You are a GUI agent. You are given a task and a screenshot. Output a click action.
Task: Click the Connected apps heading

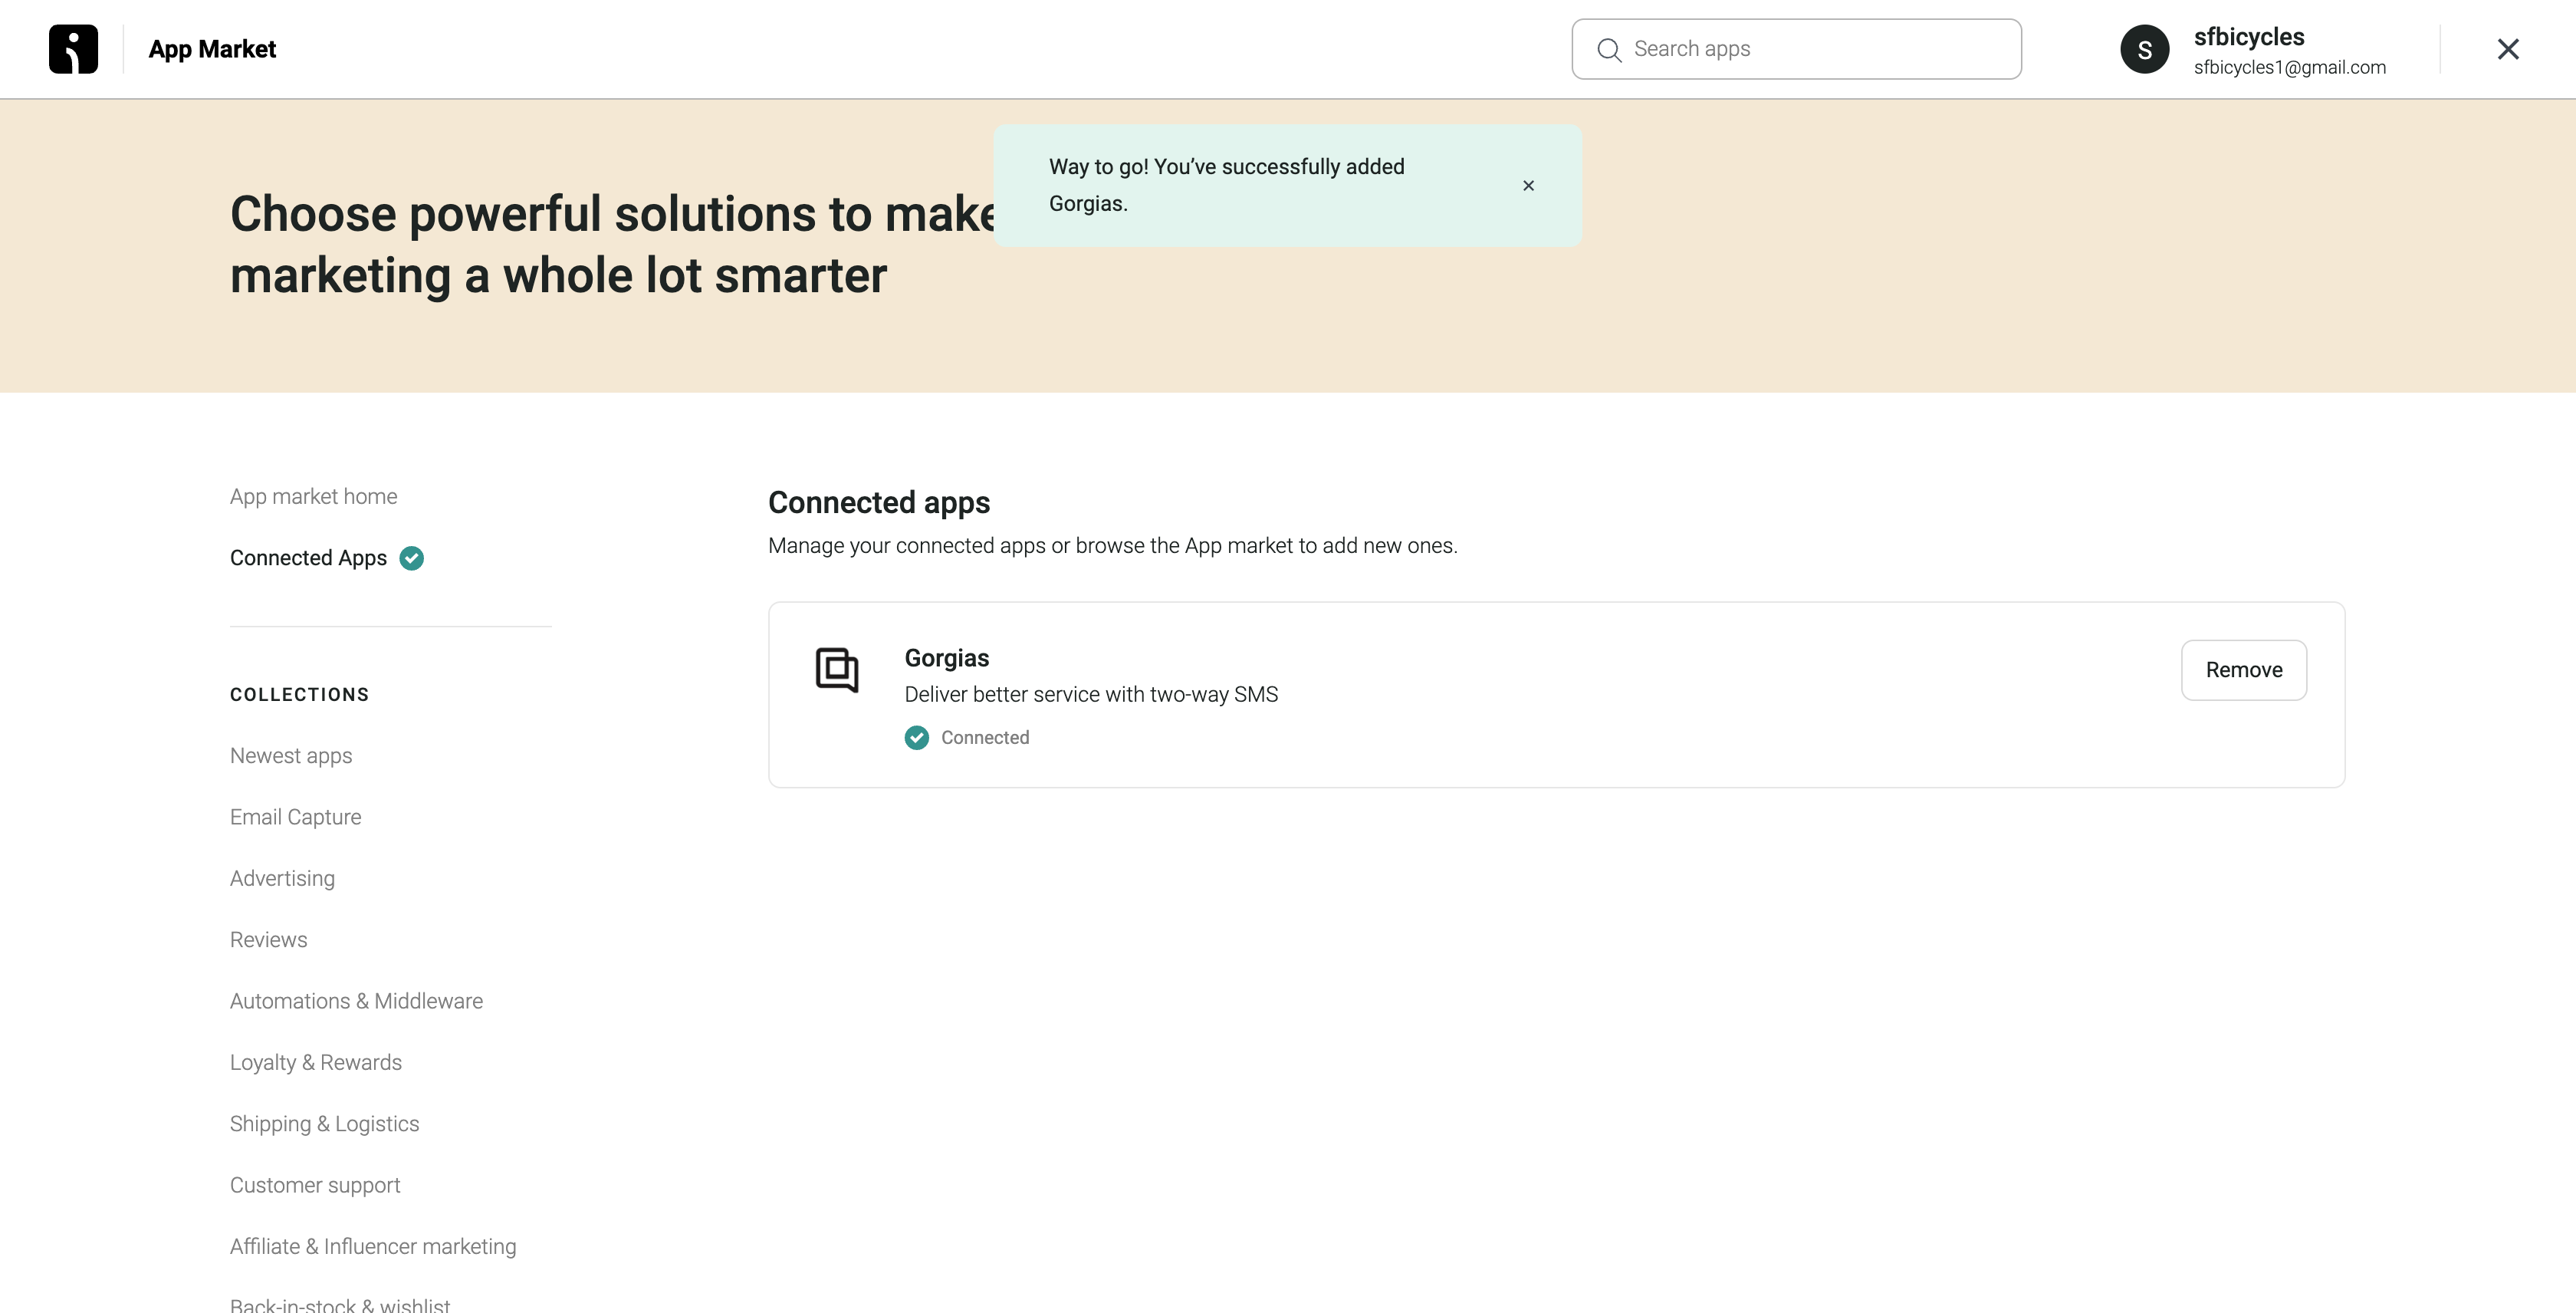878,502
